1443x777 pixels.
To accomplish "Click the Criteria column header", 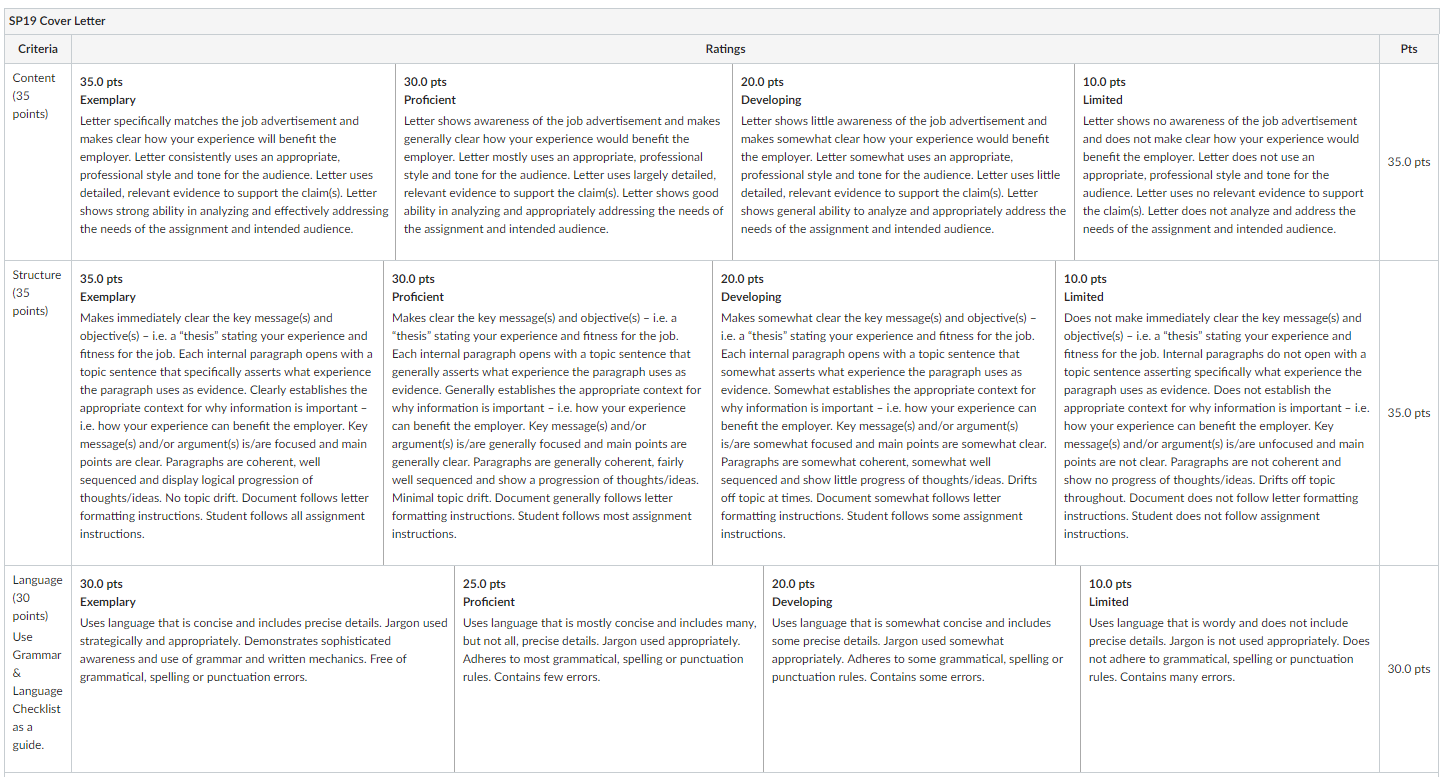I will (38, 48).
